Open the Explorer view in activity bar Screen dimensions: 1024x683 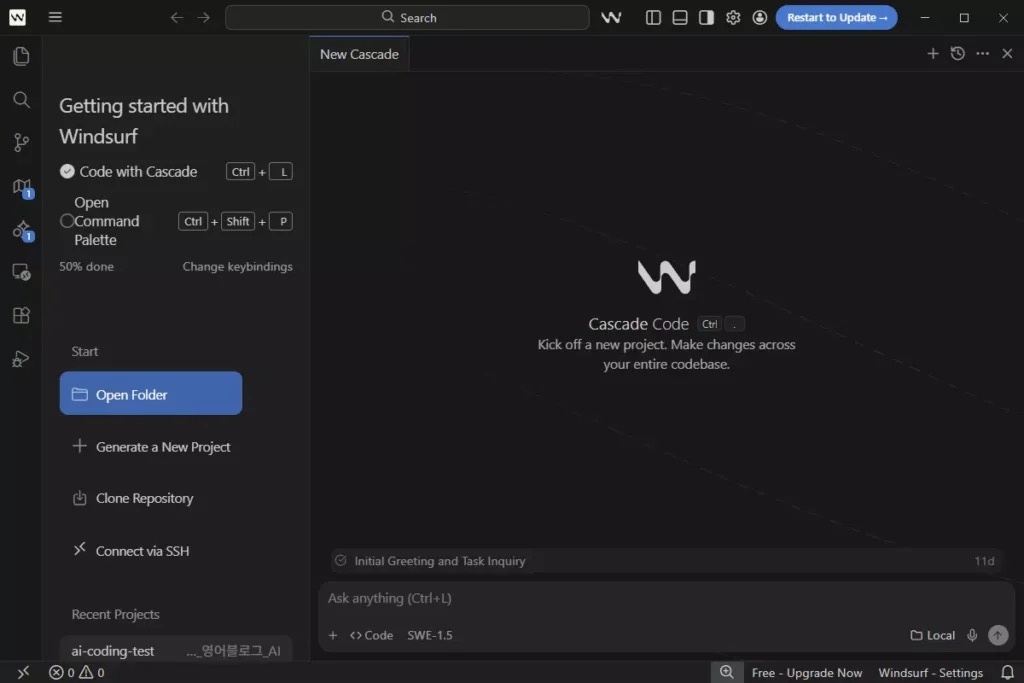point(21,56)
